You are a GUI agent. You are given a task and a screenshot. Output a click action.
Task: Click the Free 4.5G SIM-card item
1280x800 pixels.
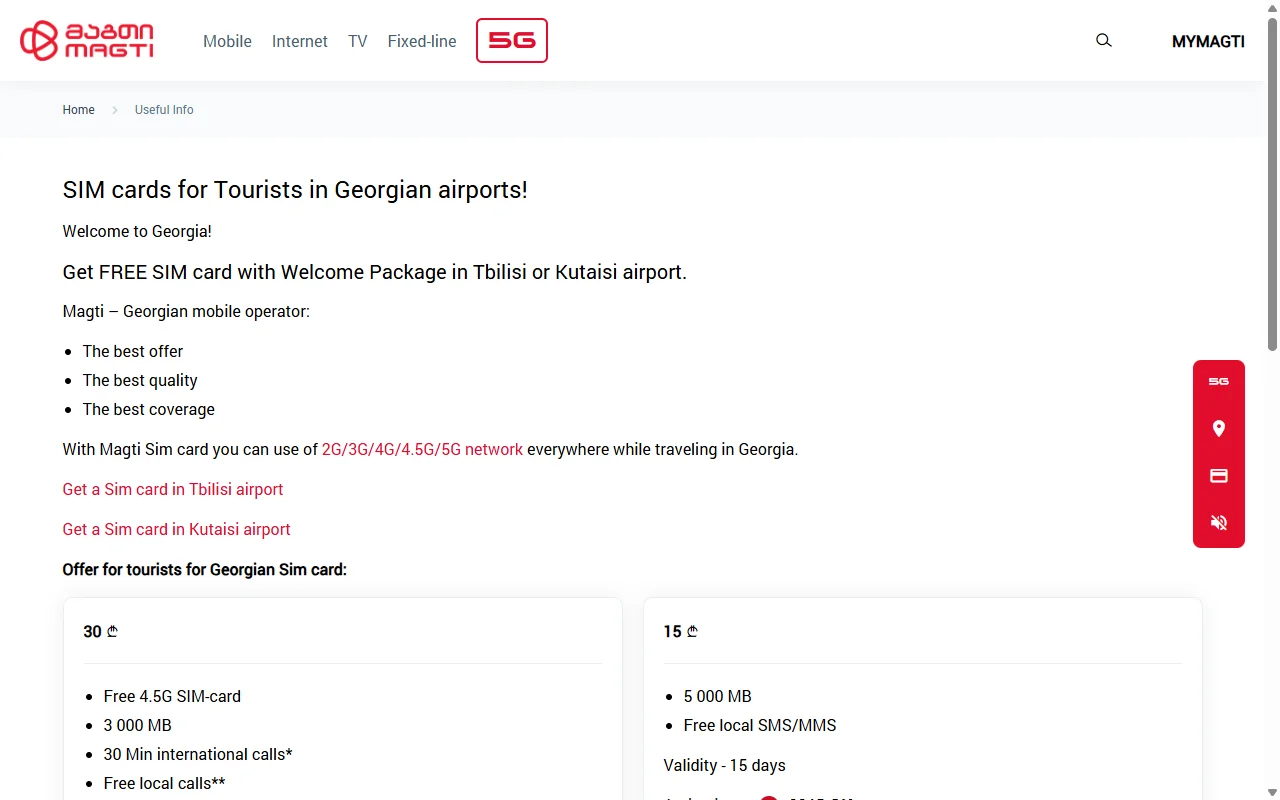click(172, 696)
